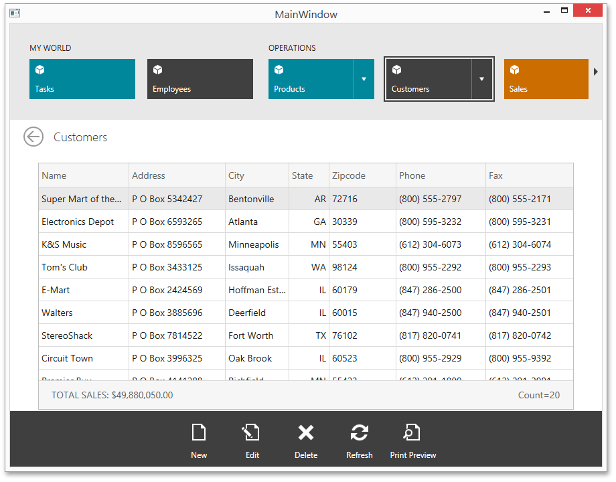Screen dimensions: 616x482
Task: Select the Products tile
Action: pyautogui.click(x=310, y=79)
